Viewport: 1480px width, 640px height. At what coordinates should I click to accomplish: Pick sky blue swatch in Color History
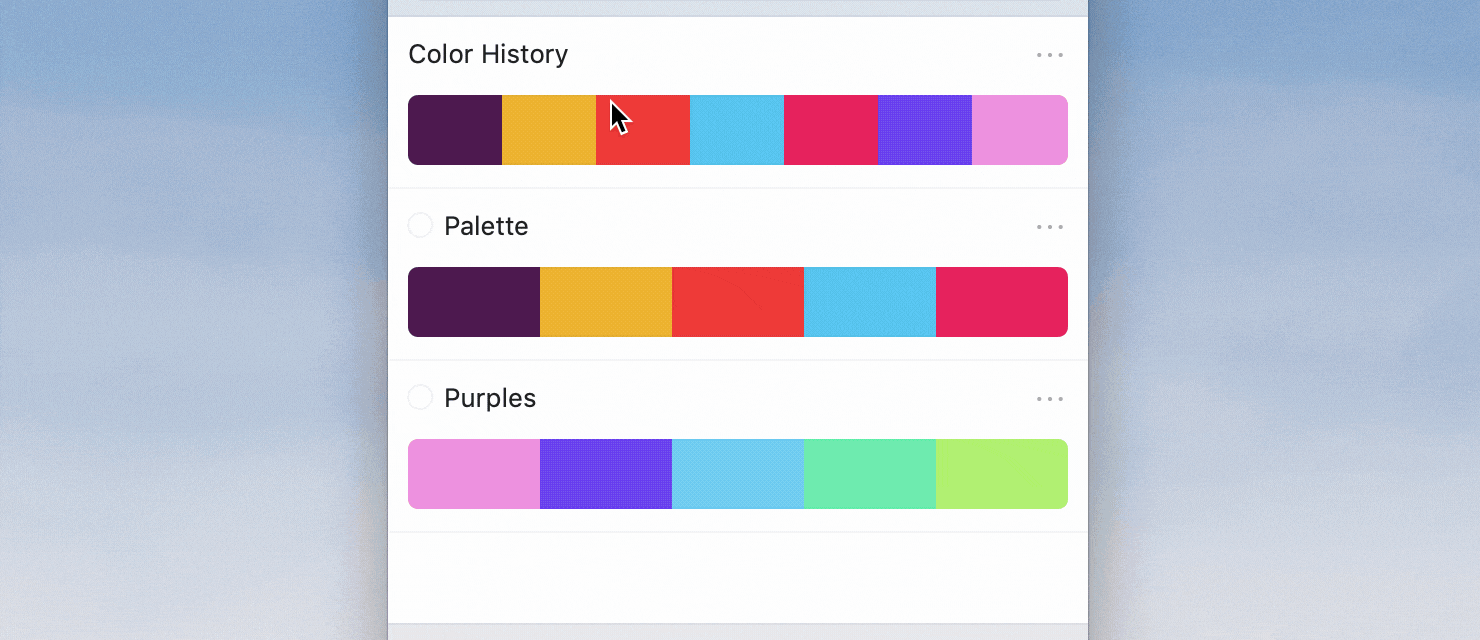[737, 130]
